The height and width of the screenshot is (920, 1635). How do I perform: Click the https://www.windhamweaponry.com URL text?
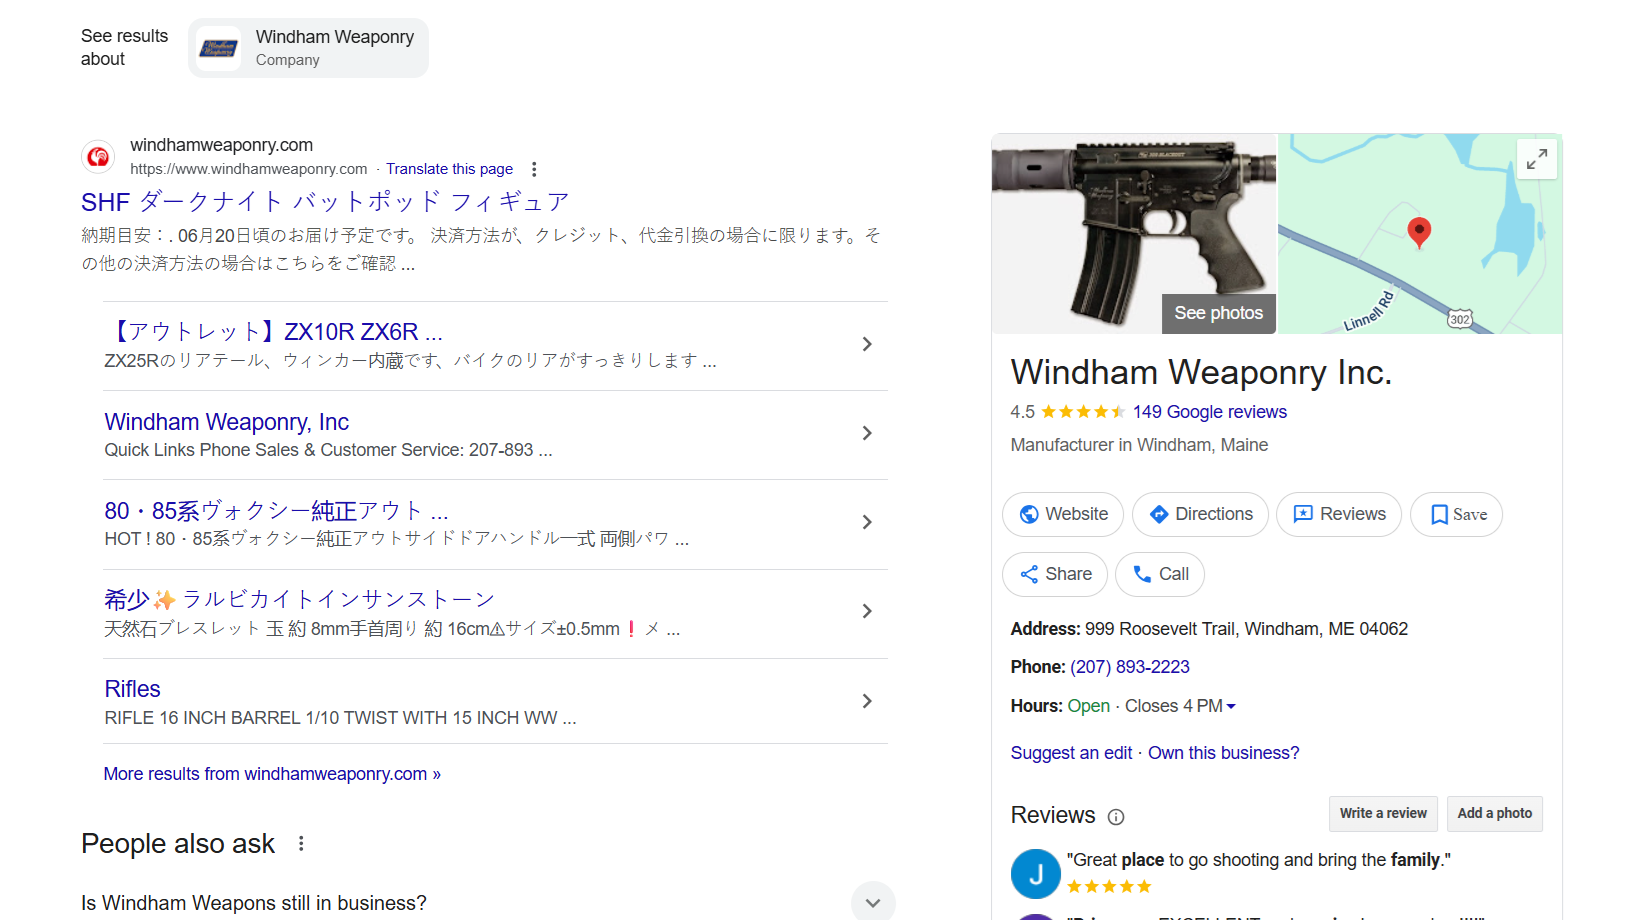[x=249, y=169]
